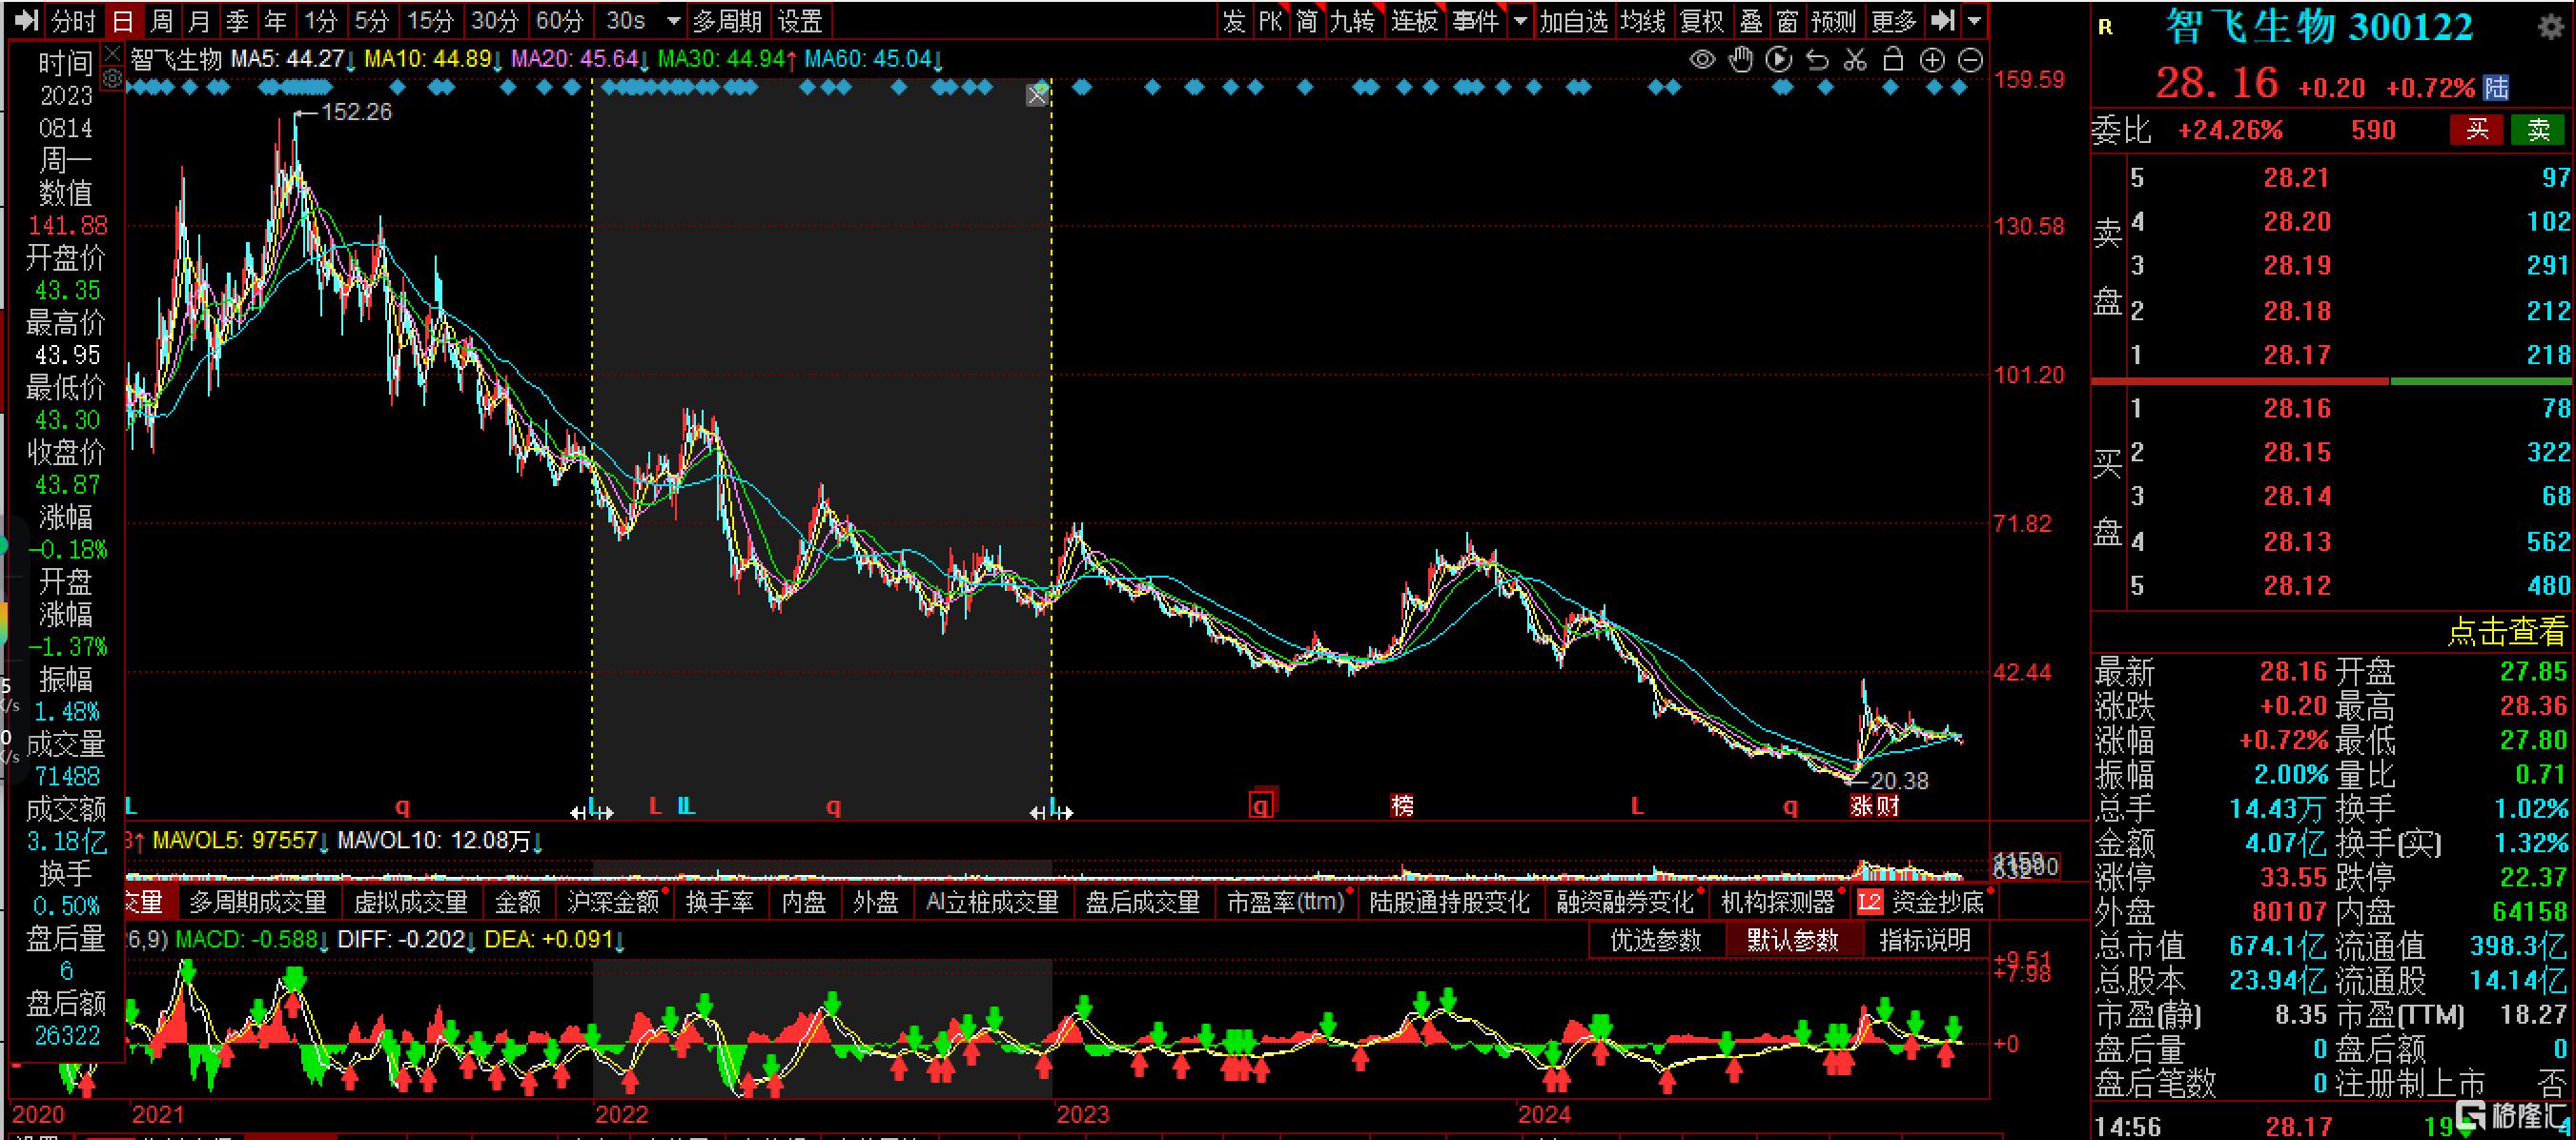Toggle 叠 overlay comparison

pos(1751,20)
